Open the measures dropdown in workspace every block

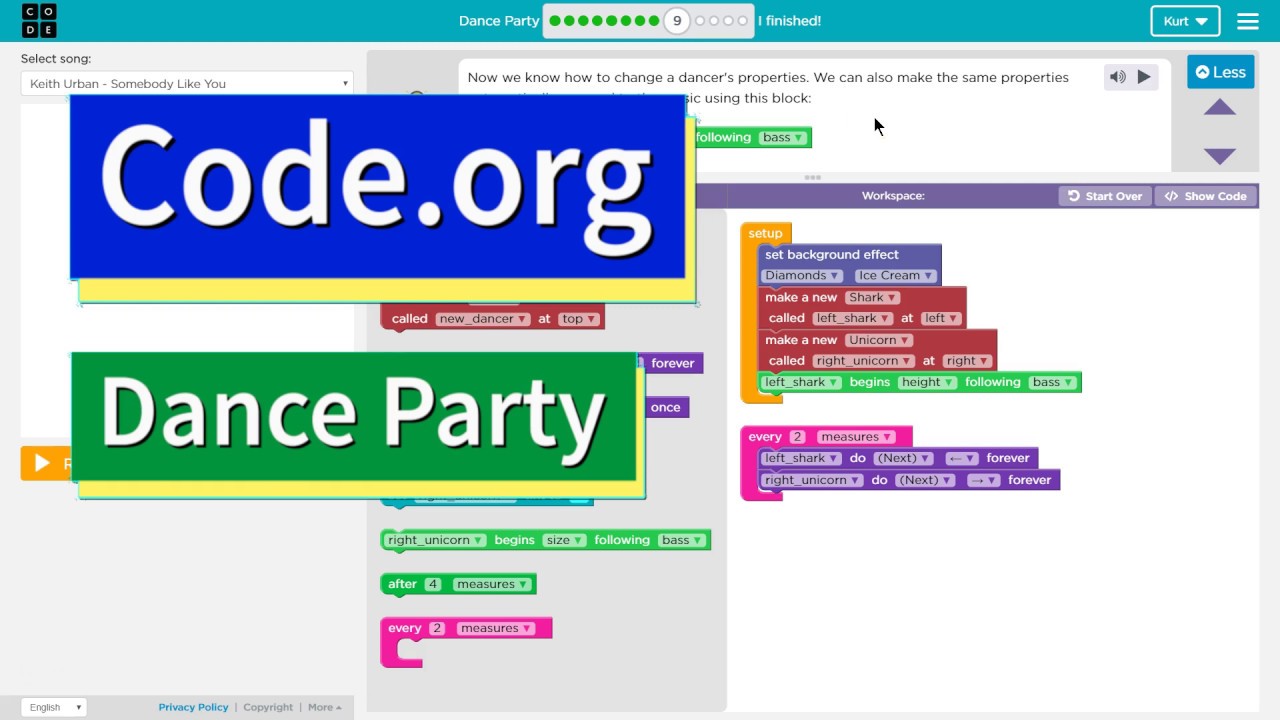856,437
